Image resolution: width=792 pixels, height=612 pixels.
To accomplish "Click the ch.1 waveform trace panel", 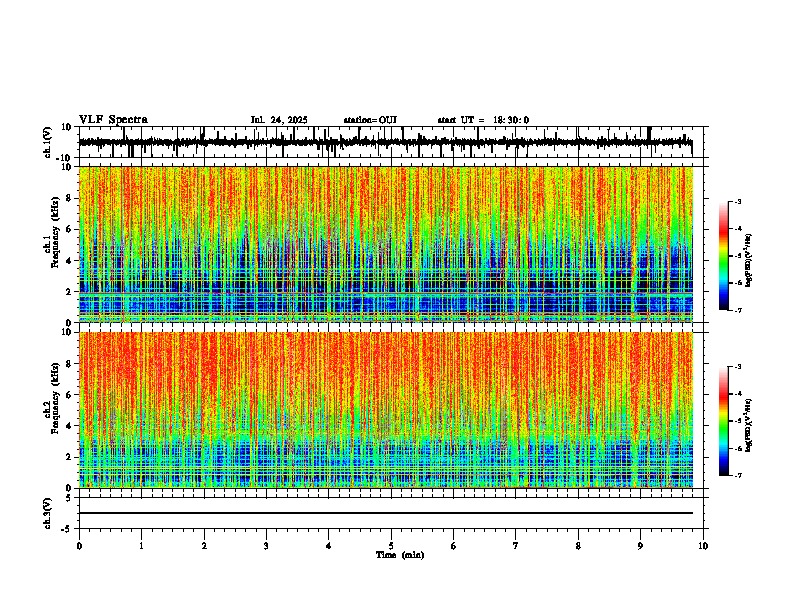I will pos(391,142).
